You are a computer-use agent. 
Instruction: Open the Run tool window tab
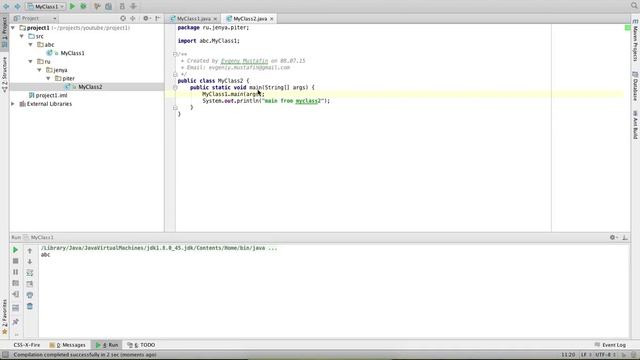coord(107,345)
